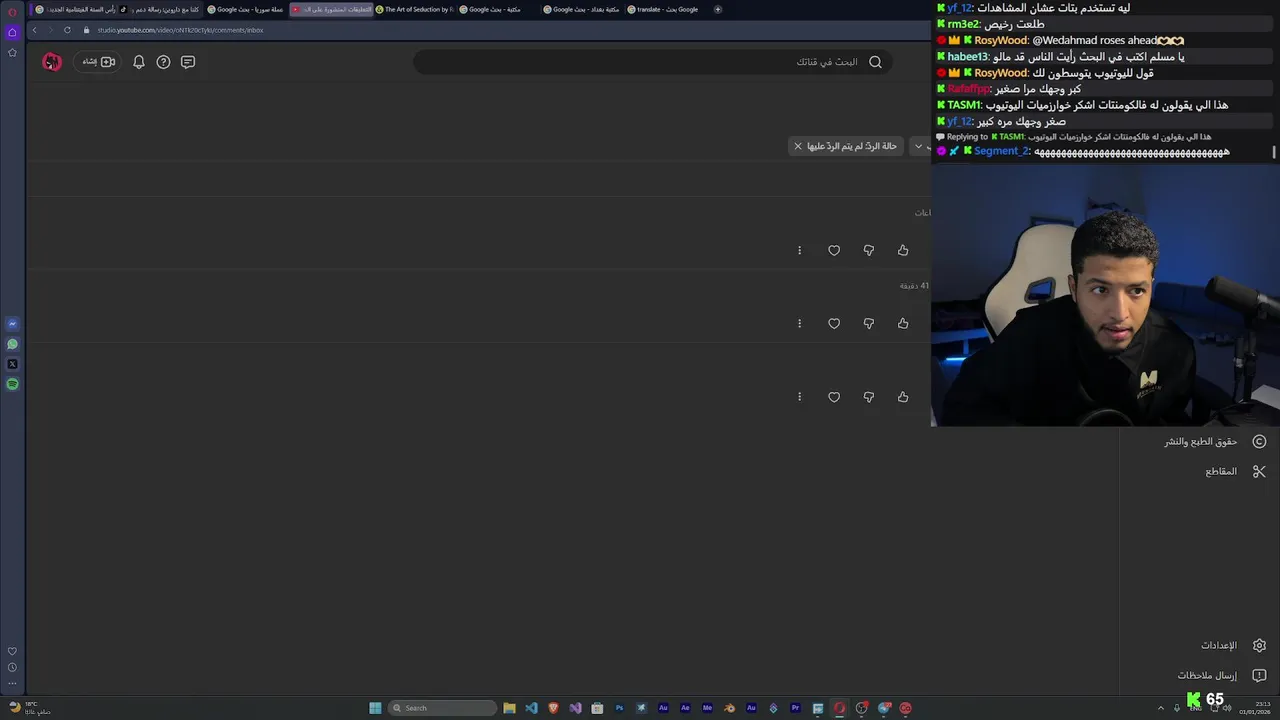Viewport: 1280px width, 720px height.
Task: Remove the حالة الردّ filter chip with X
Action: point(798,146)
